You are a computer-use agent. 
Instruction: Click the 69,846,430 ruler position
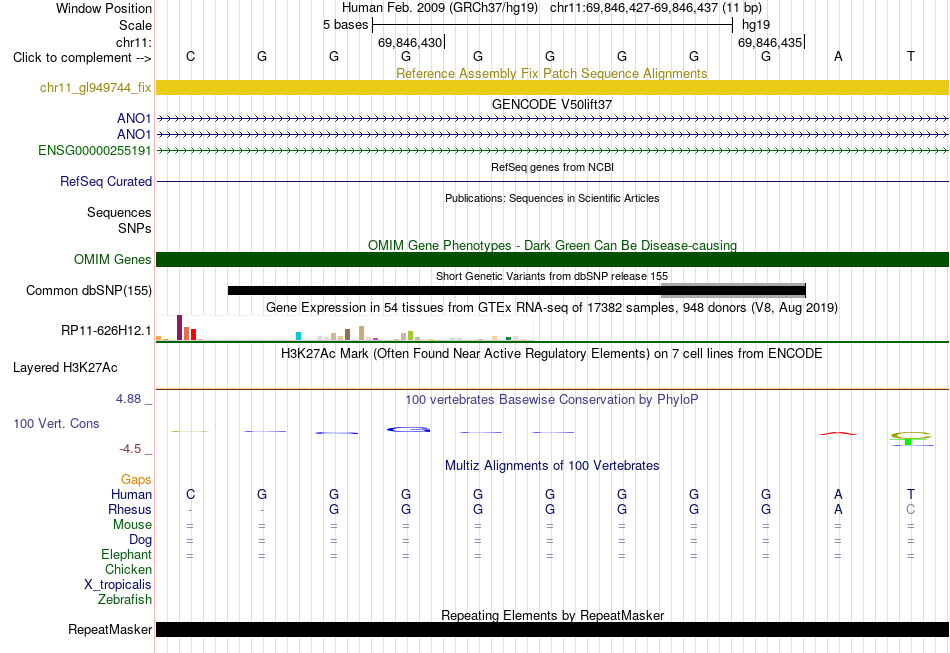coord(410,42)
